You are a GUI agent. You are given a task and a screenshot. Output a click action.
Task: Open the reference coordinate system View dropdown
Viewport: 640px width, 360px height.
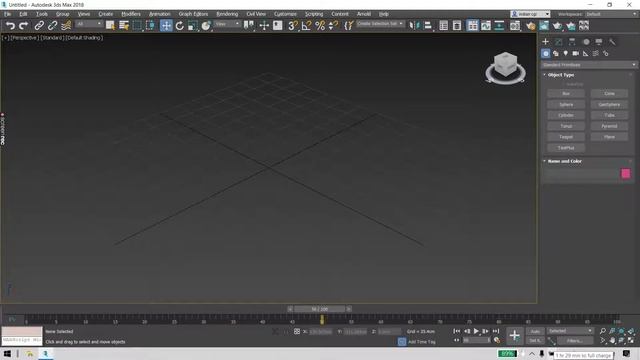(x=227, y=24)
